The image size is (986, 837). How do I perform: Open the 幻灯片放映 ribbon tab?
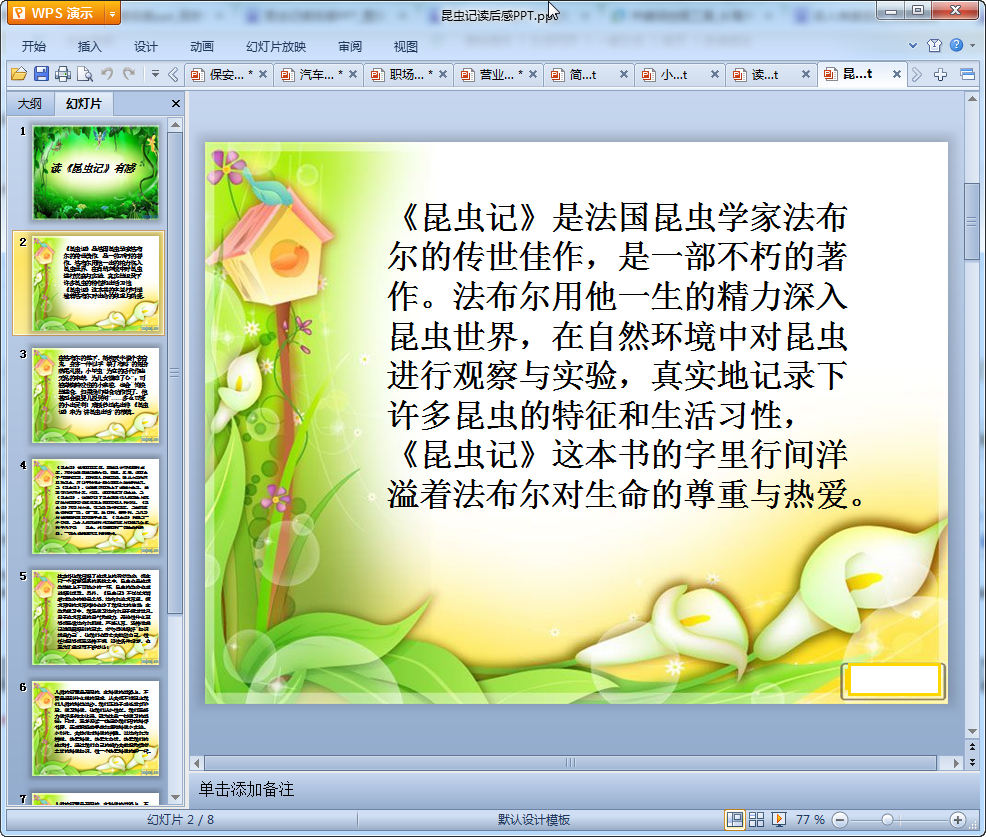(276, 47)
